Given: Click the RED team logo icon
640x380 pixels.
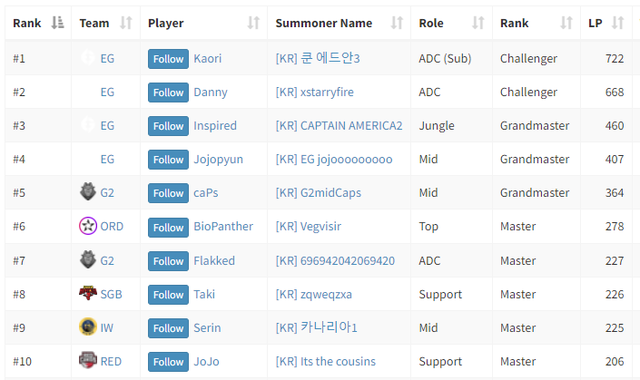Looking at the screenshot, I should pyautogui.click(x=88, y=360).
